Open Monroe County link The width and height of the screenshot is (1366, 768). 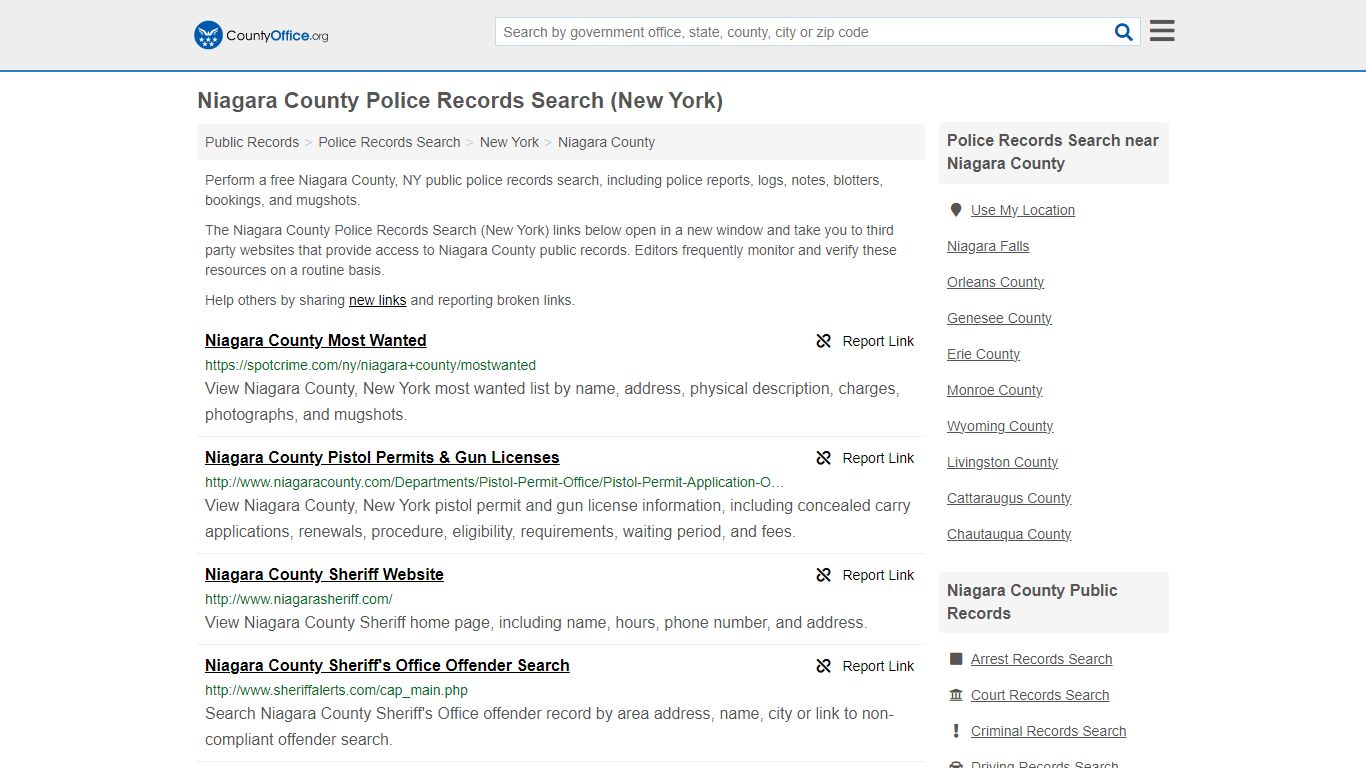click(994, 390)
